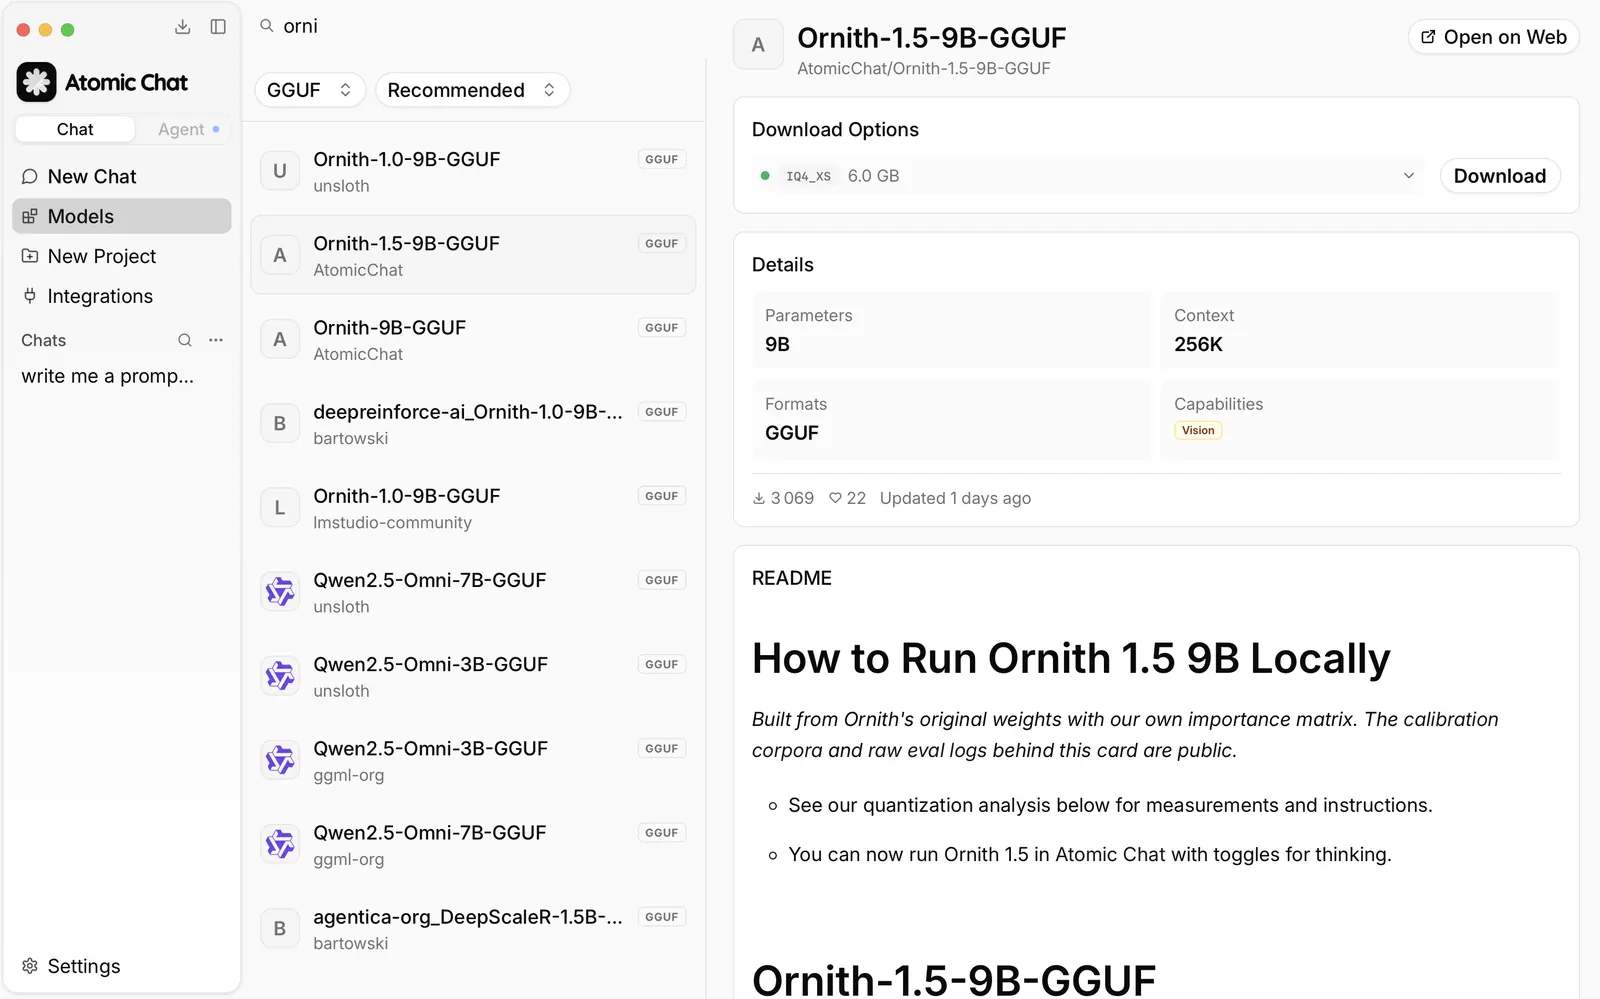Click the New Chat speech-bubble icon

(30, 177)
